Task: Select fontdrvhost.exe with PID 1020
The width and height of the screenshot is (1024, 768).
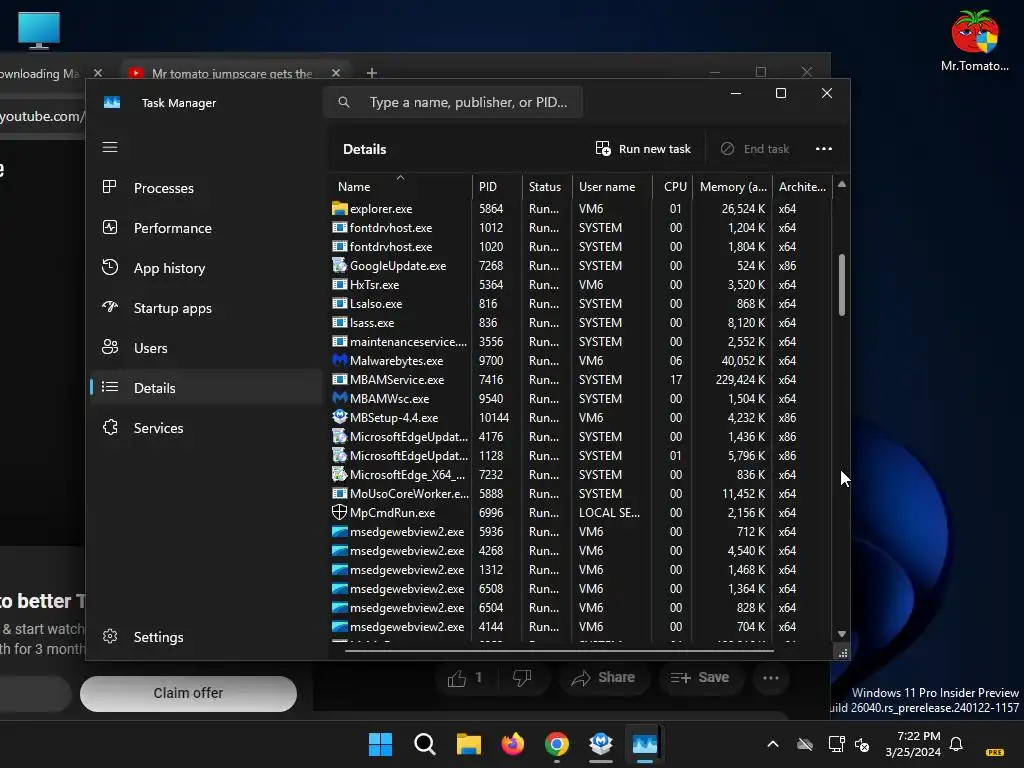Action: pos(580,246)
